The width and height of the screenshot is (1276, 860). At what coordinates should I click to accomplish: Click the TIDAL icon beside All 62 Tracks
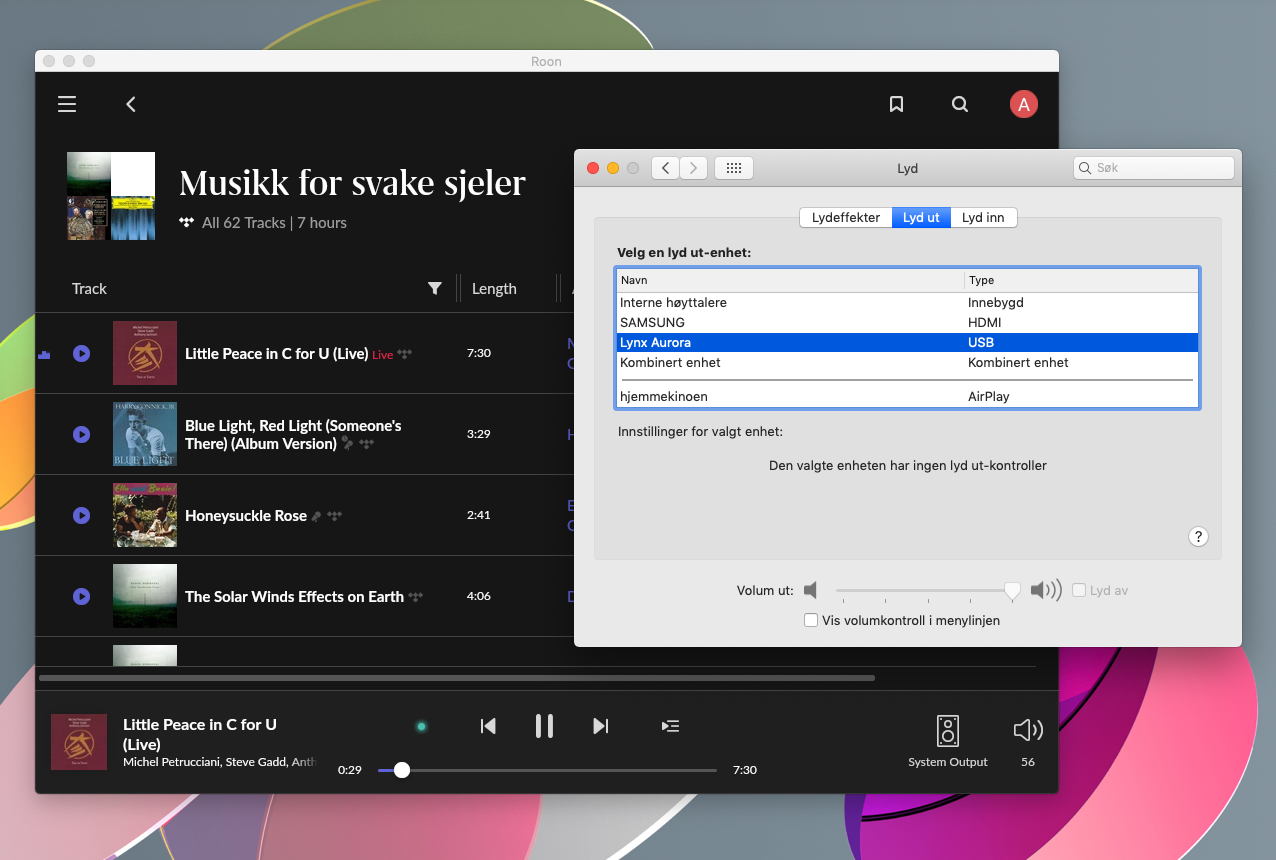click(187, 222)
